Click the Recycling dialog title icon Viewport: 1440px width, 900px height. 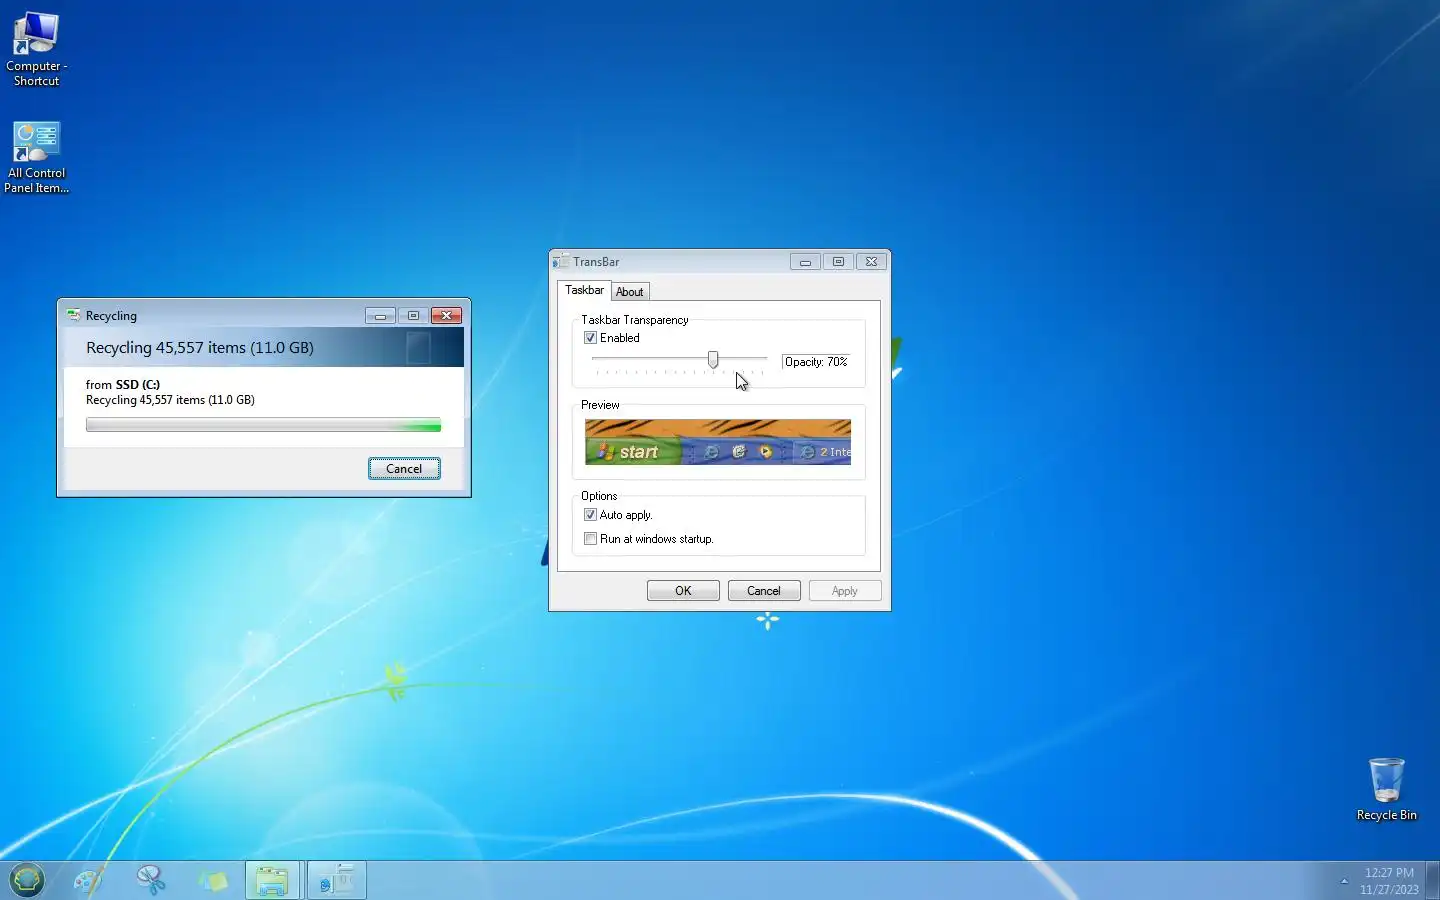coord(73,315)
